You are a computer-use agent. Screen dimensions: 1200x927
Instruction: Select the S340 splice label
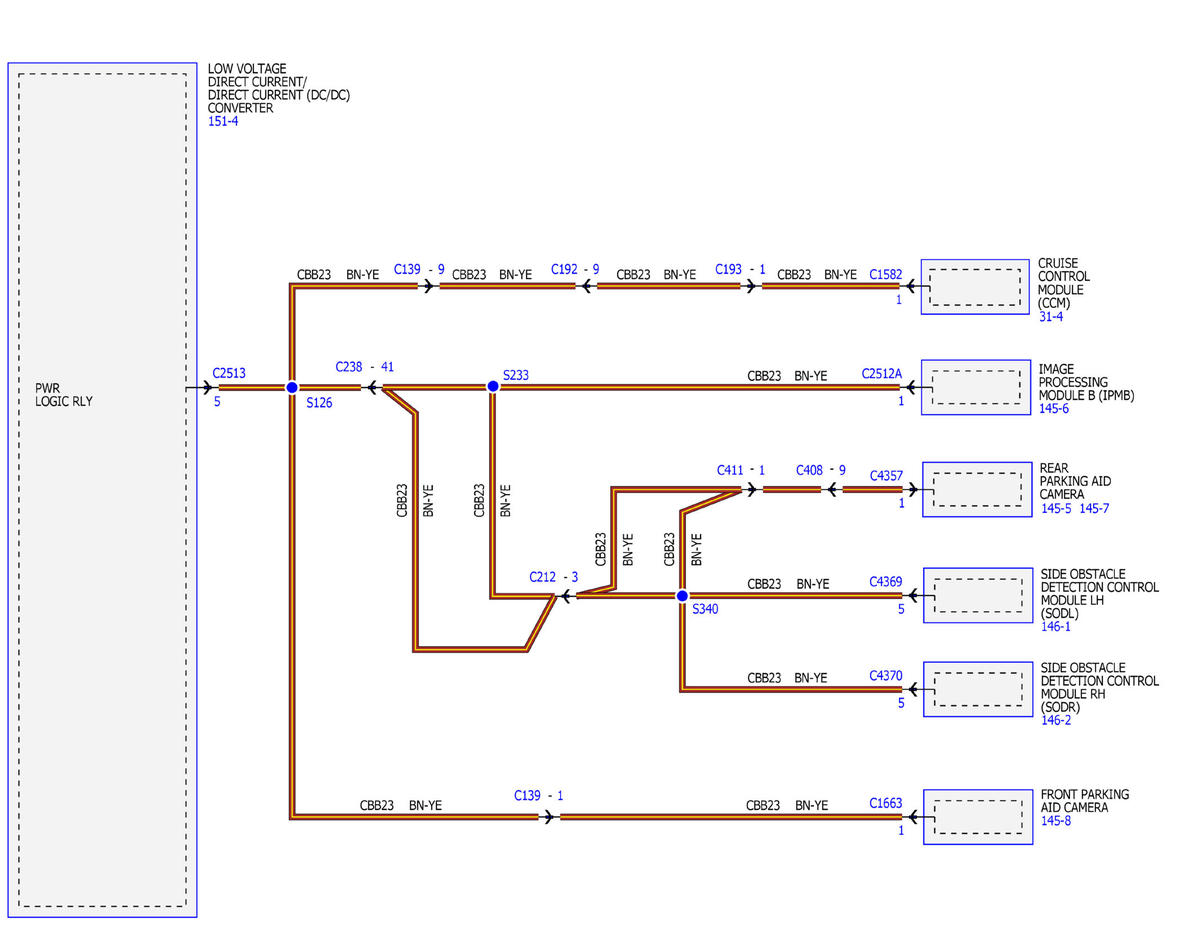pyautogui.click(x=705, y=608)
